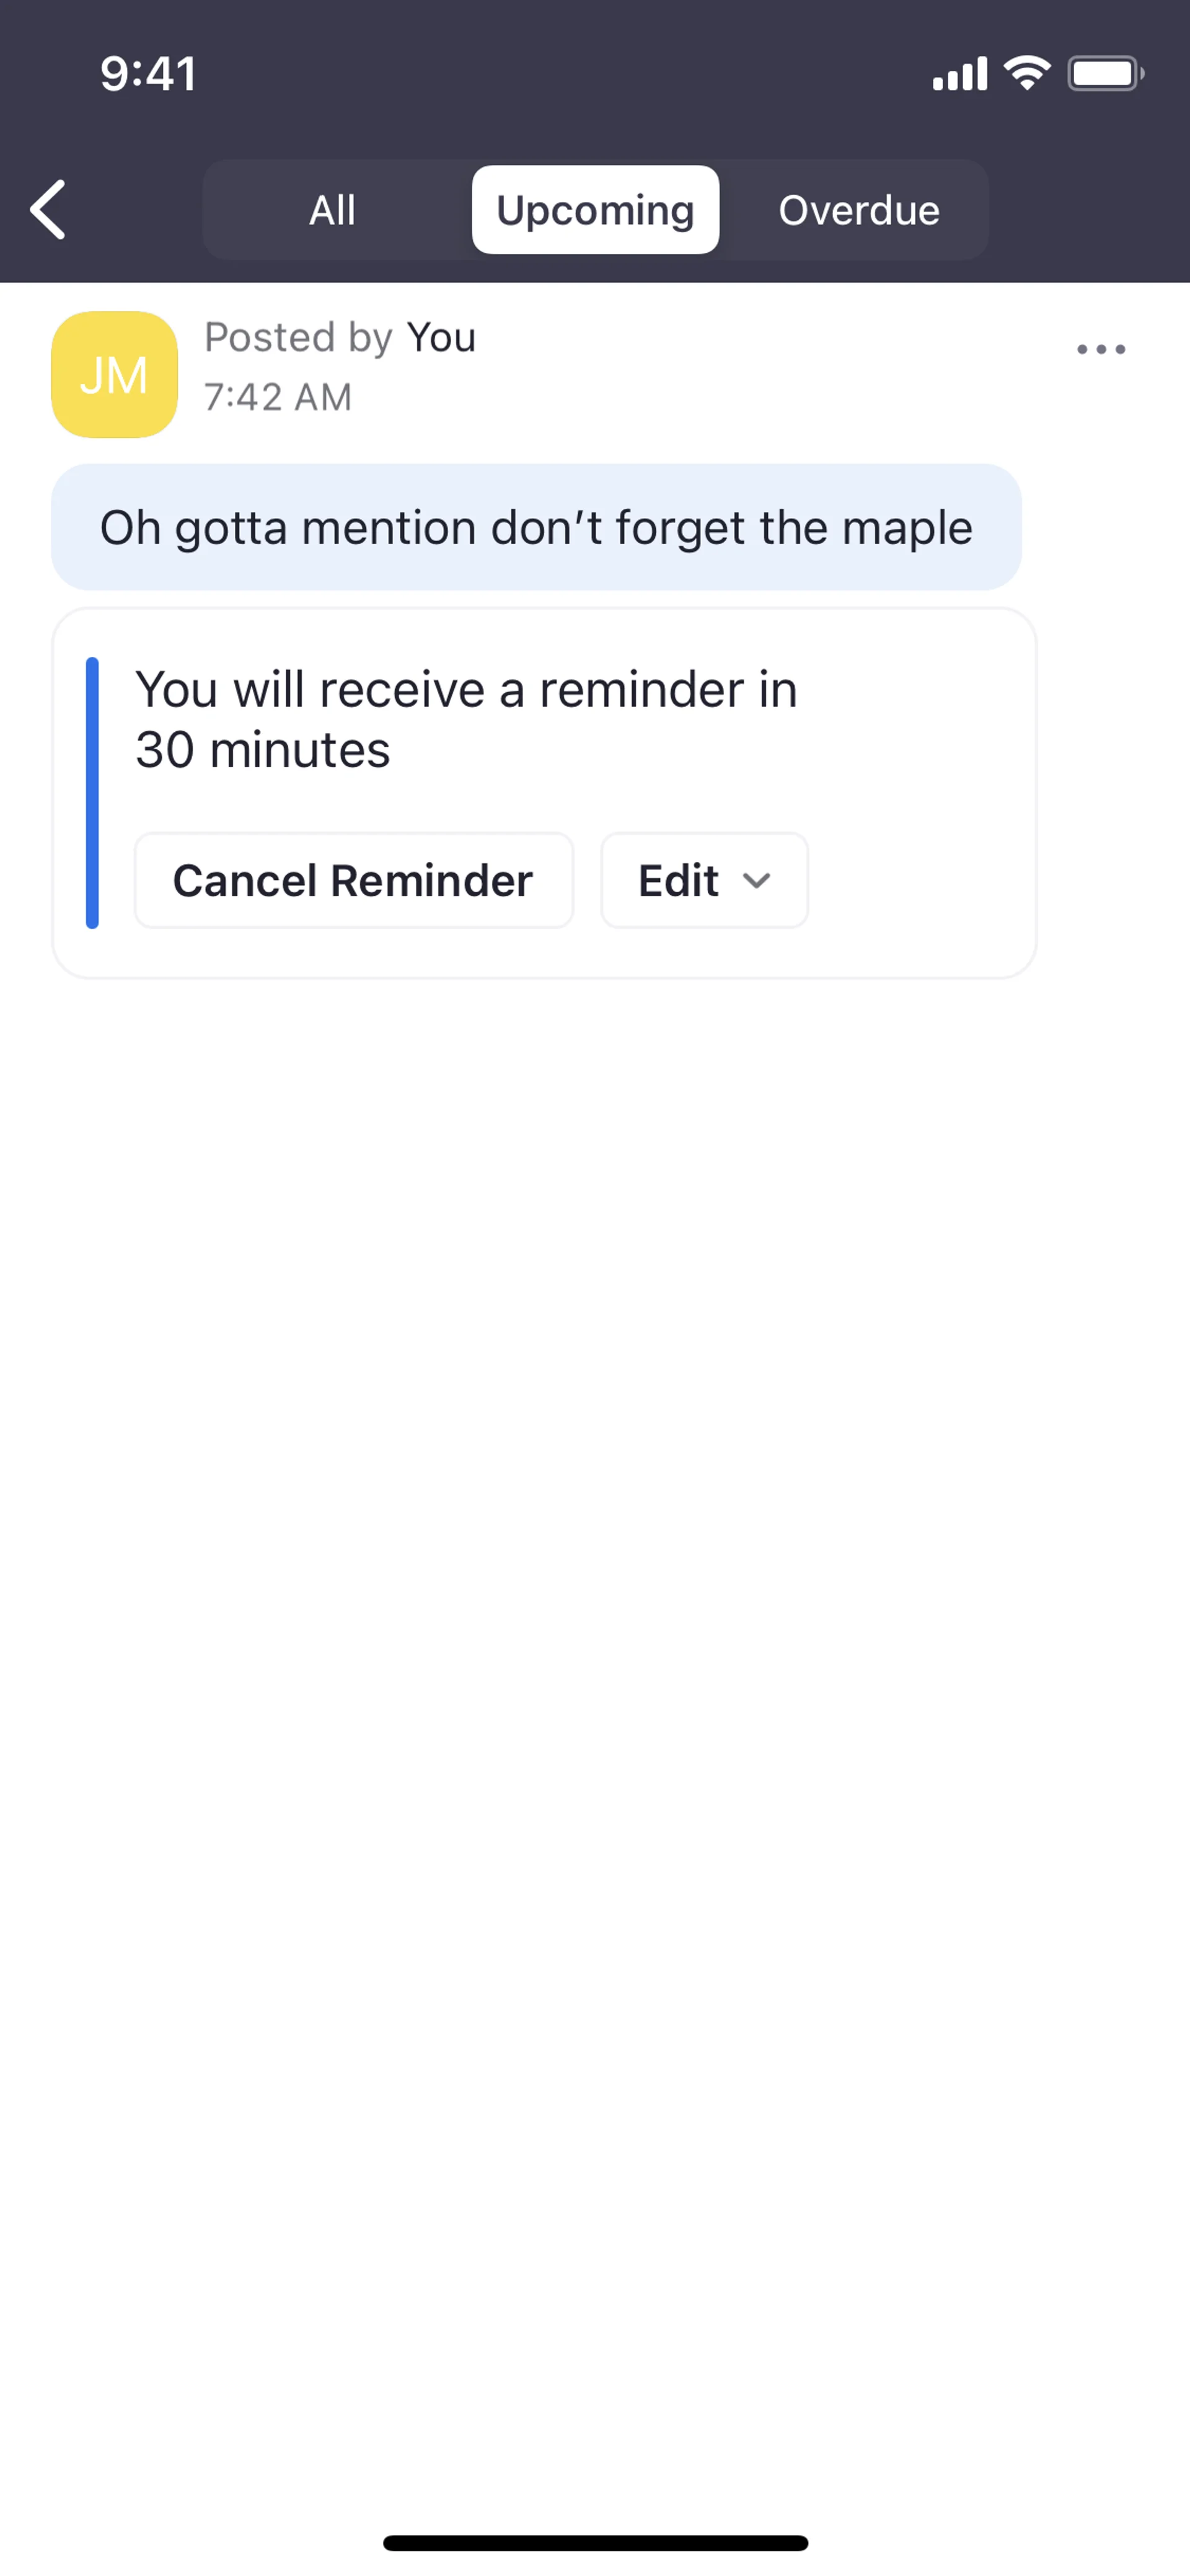The height and width of the screenshot is (2576, 1190).
Task: Open the three-dot more options menu
Action: [x=1100, y=350]
